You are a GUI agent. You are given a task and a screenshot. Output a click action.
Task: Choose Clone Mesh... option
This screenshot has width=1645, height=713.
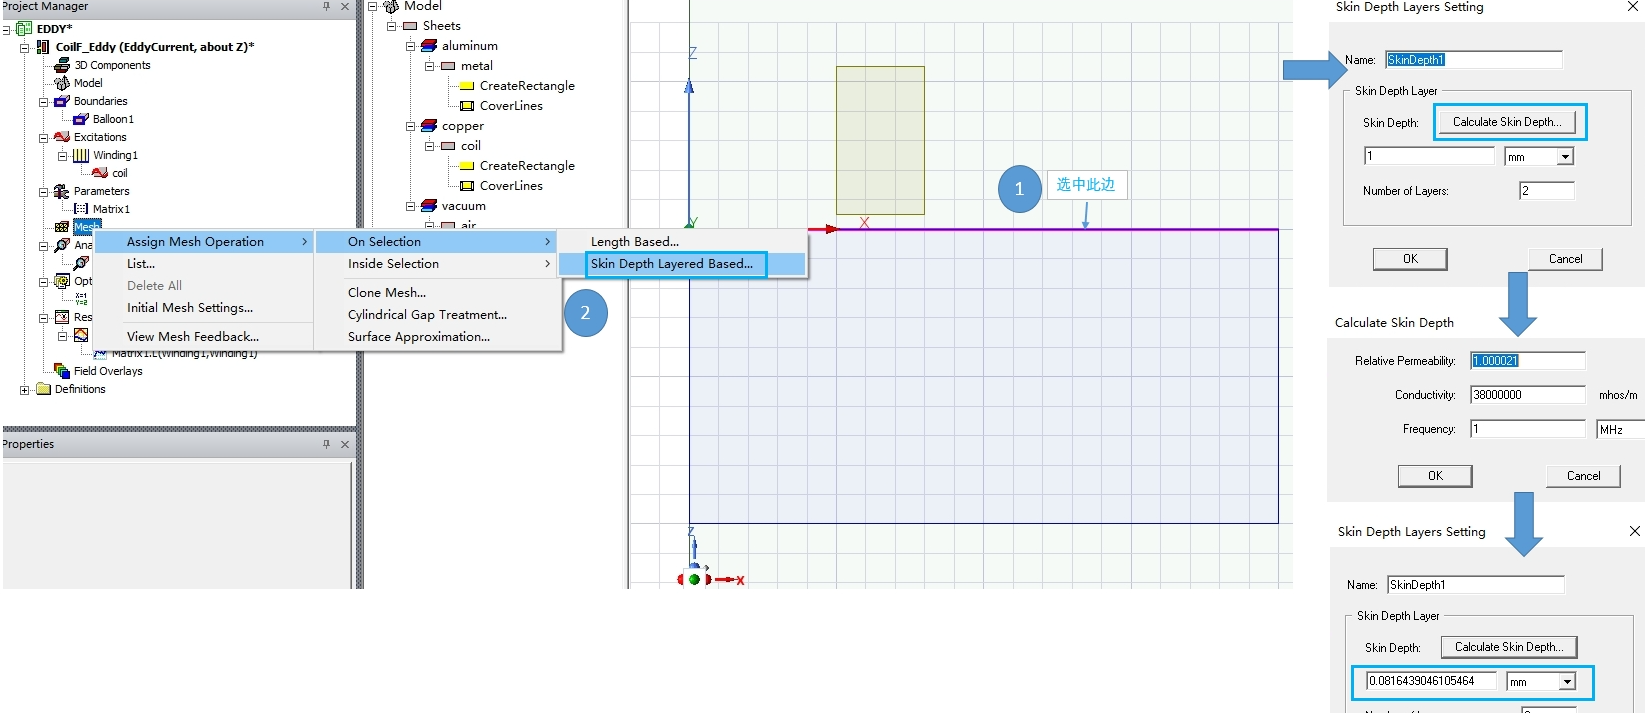pyautogui.click(x=387, y=293)
